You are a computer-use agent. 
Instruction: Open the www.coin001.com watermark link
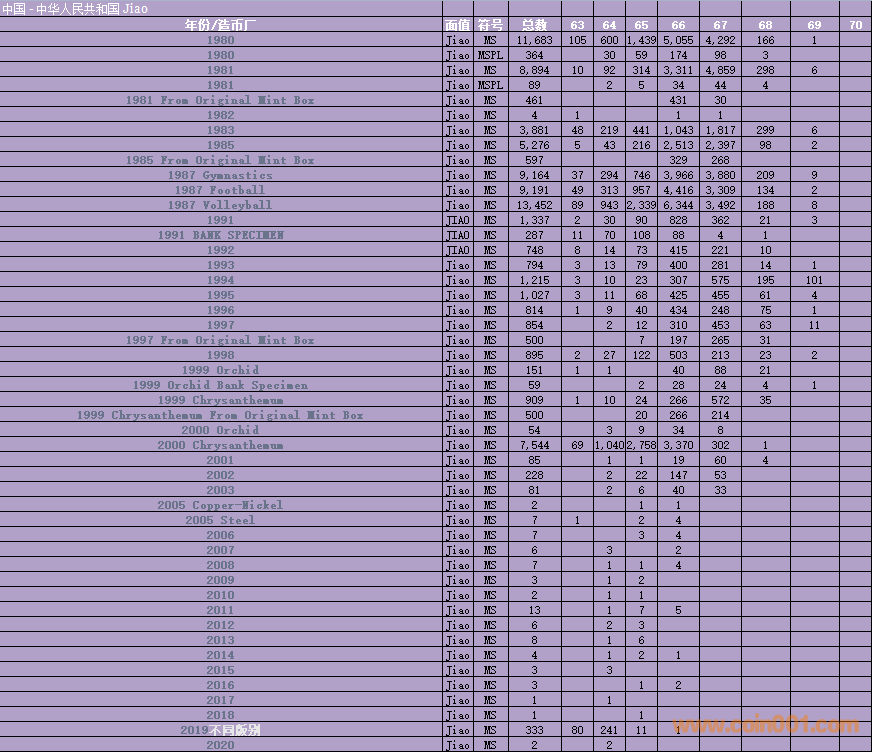765,726
